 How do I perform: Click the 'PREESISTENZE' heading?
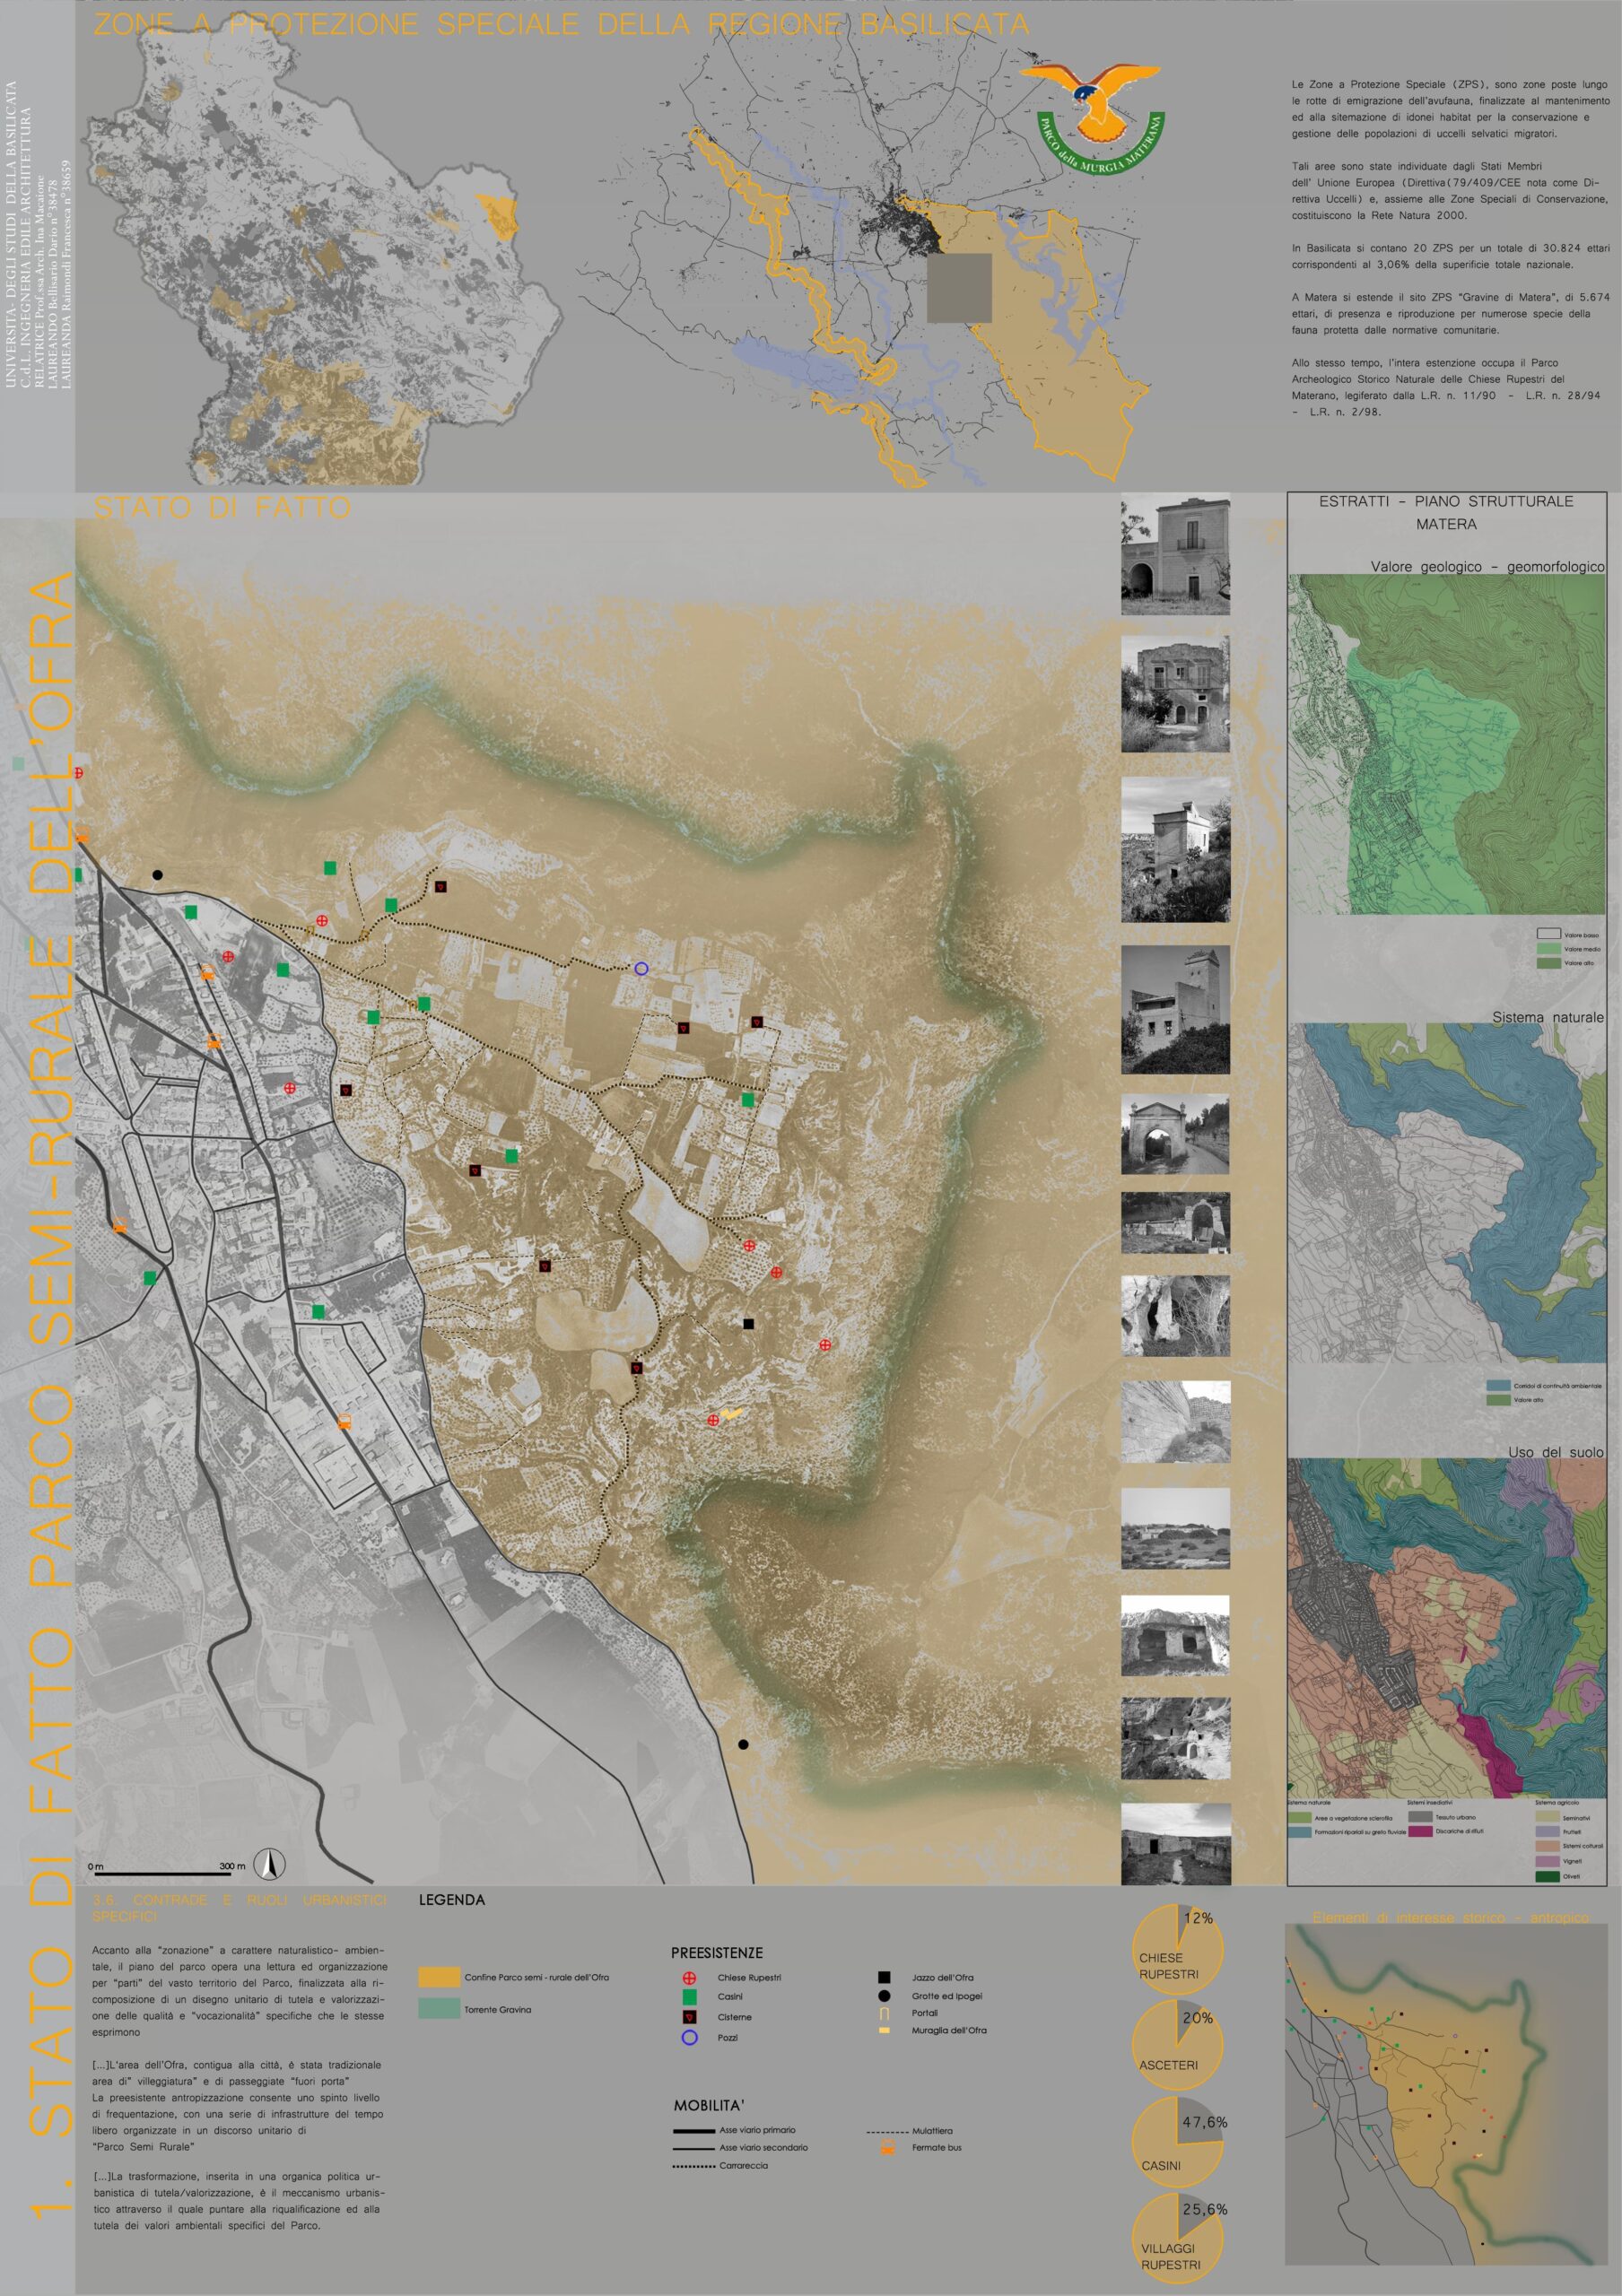coord(717,1953)
